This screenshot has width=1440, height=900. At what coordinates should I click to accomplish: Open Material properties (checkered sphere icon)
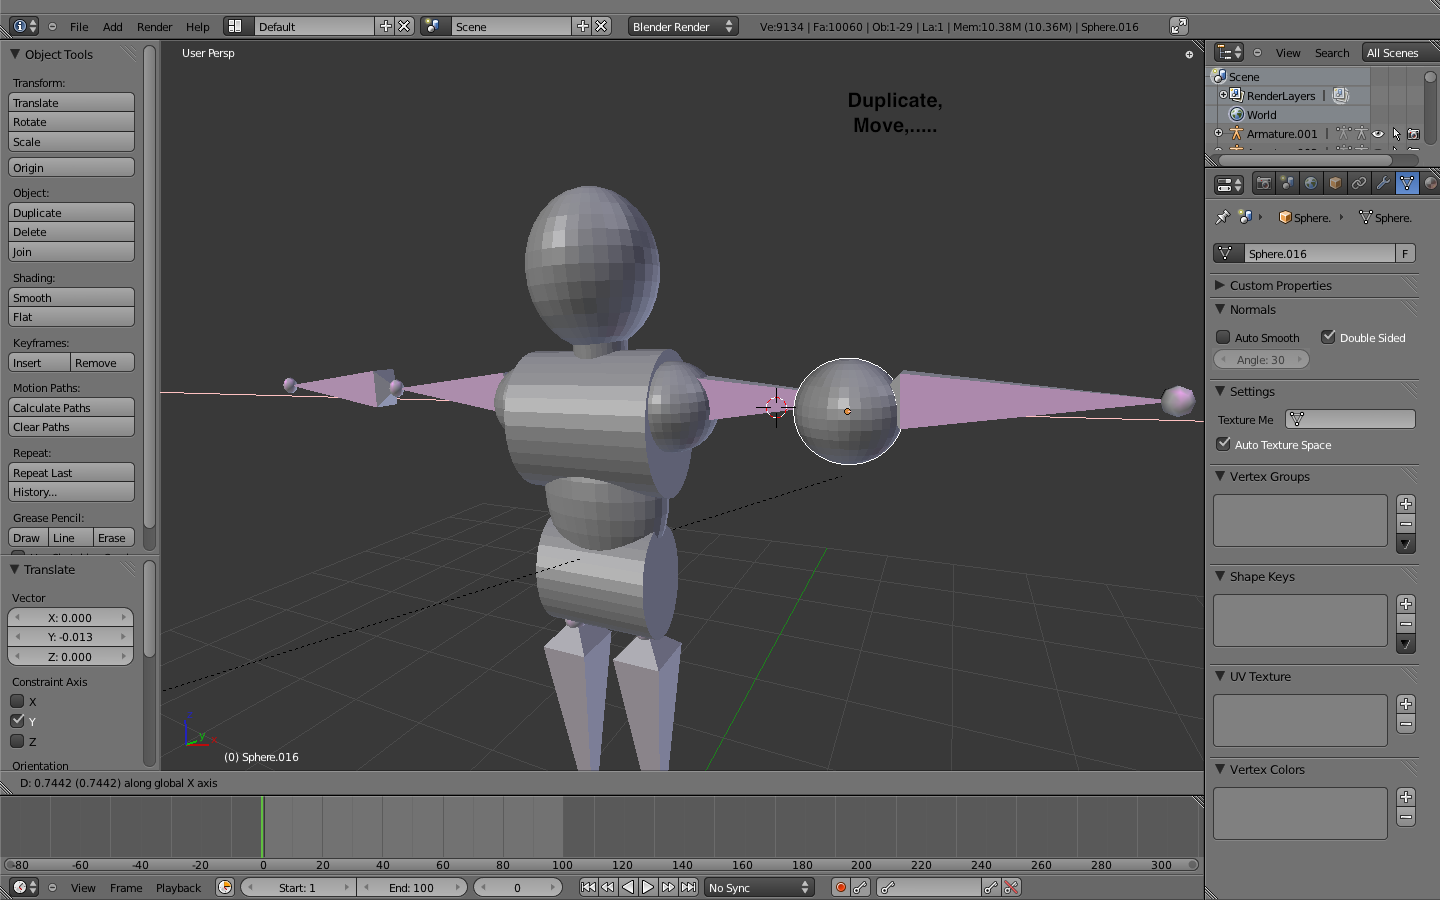click(1433, 184)
